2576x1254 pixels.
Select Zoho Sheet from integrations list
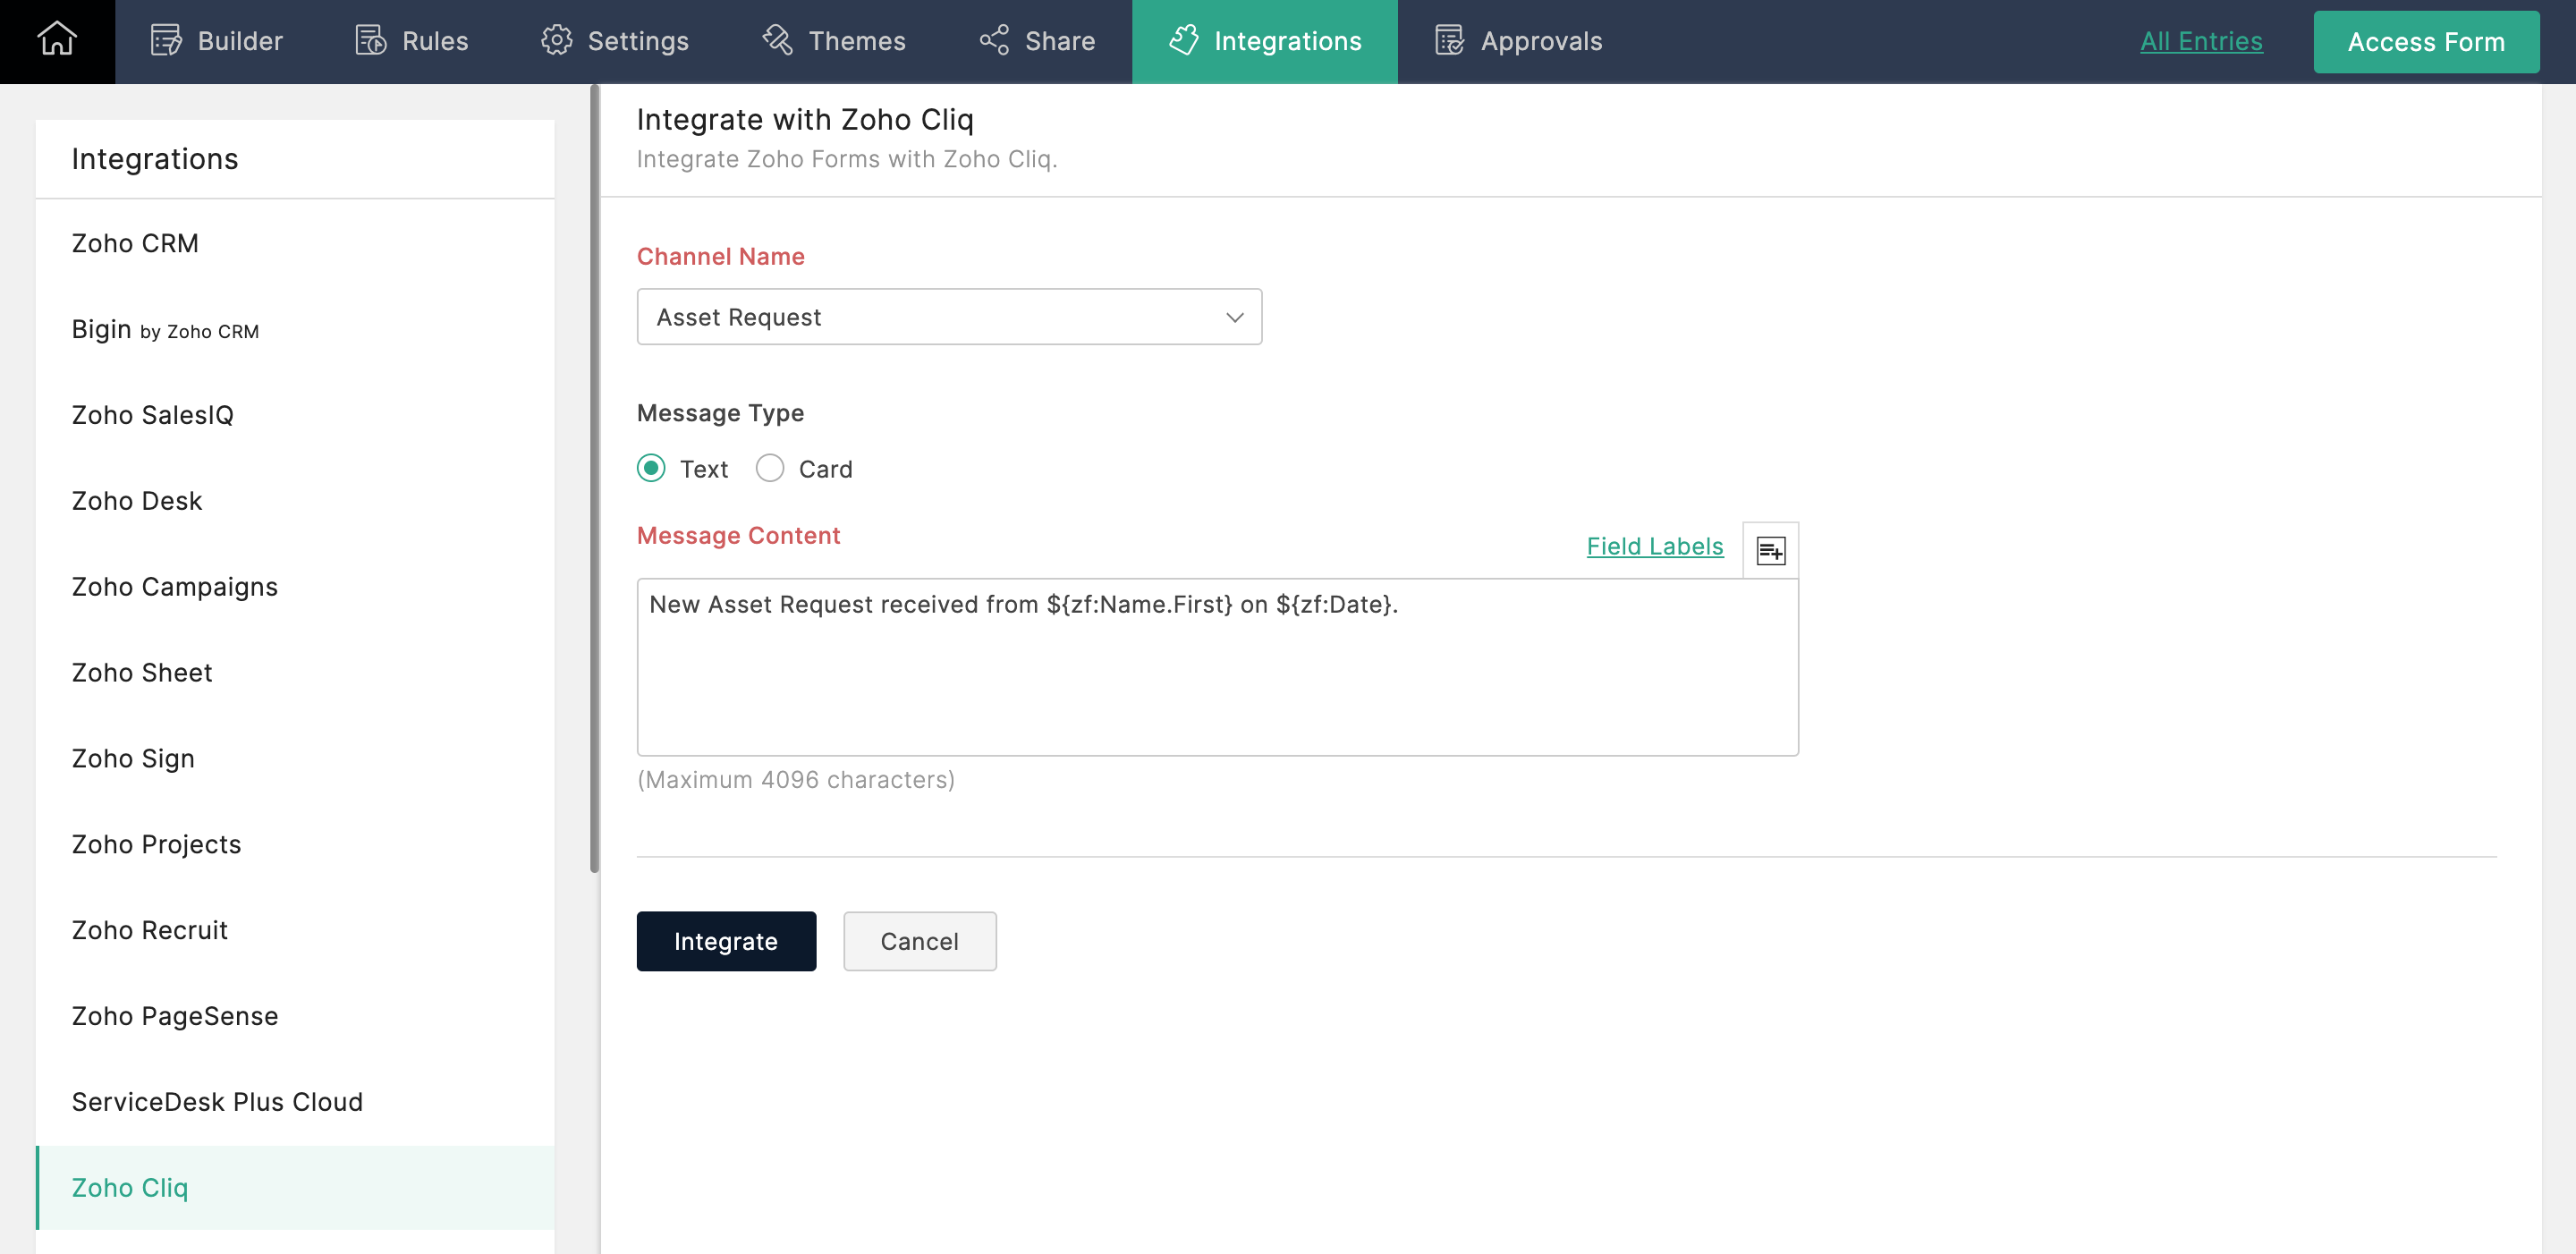point(142,672)
